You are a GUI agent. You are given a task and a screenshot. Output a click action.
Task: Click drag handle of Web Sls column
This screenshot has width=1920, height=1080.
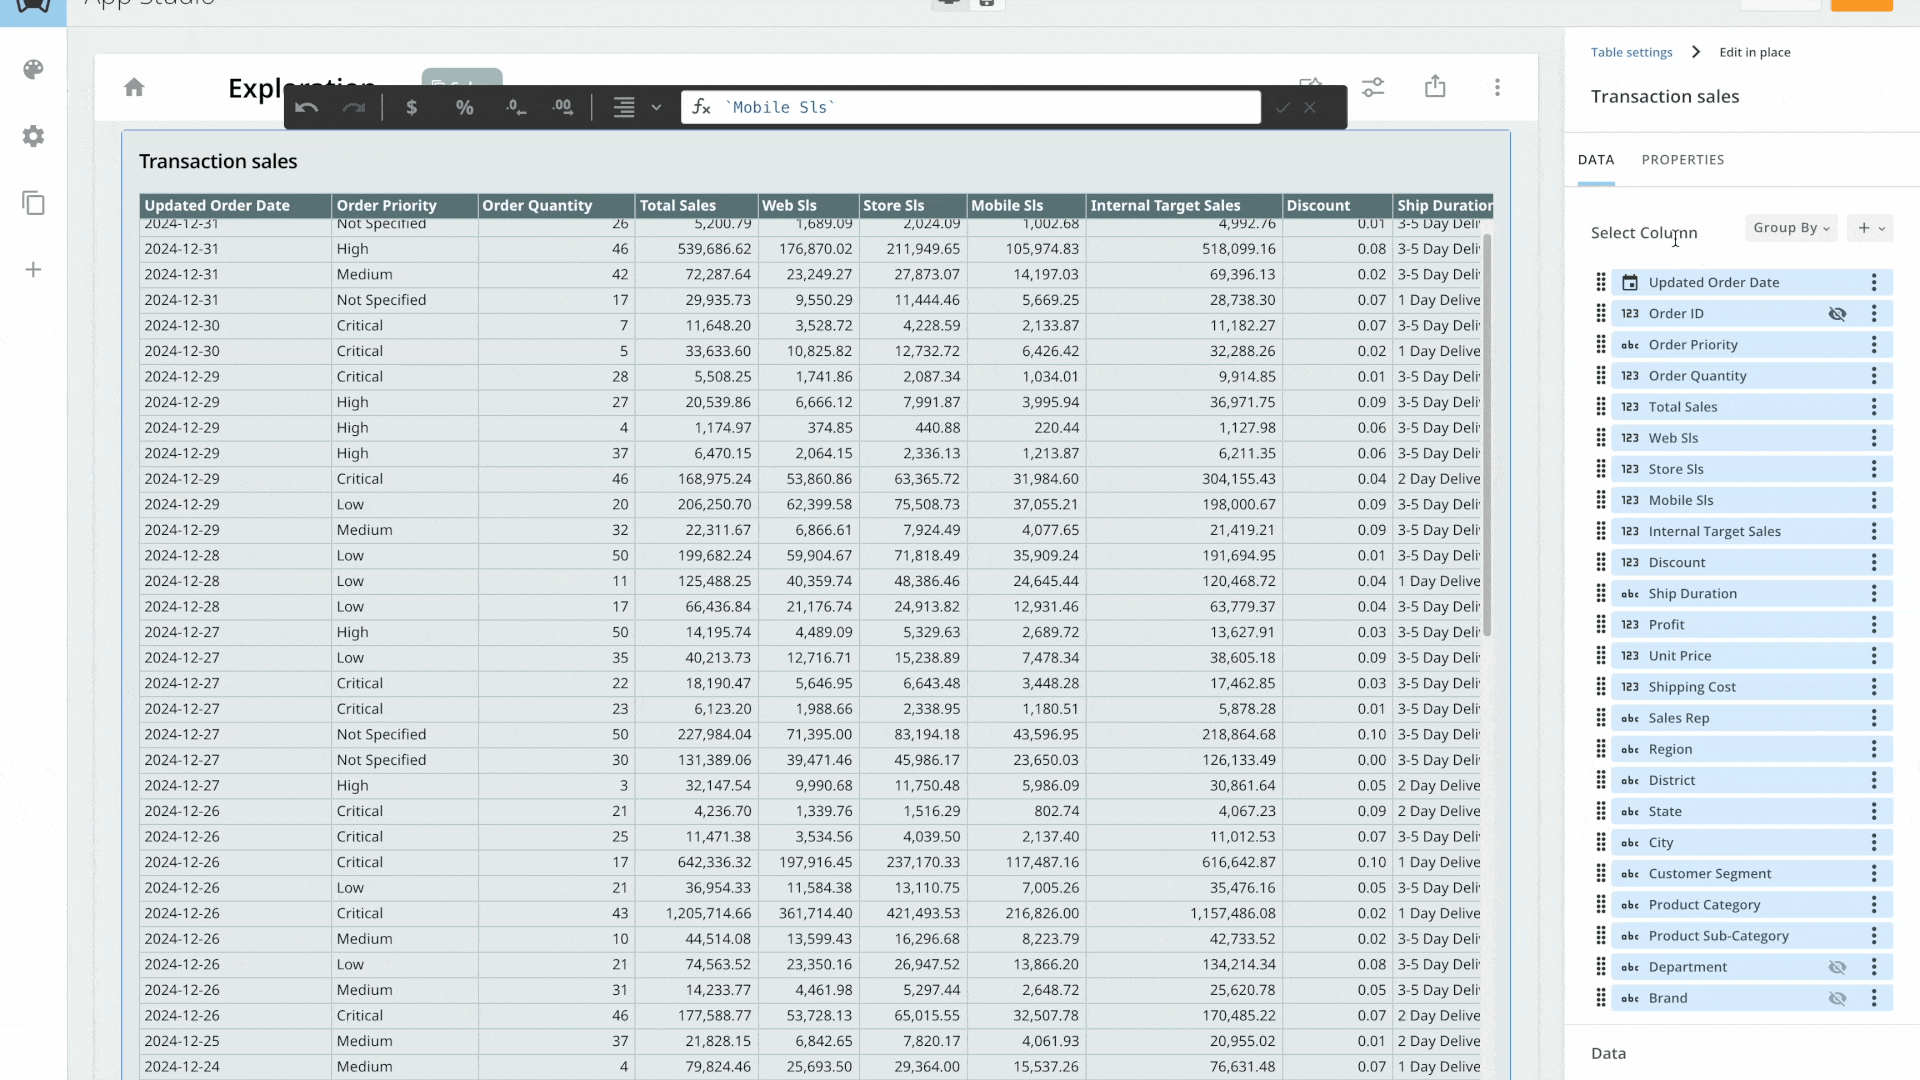point(1600,438)
